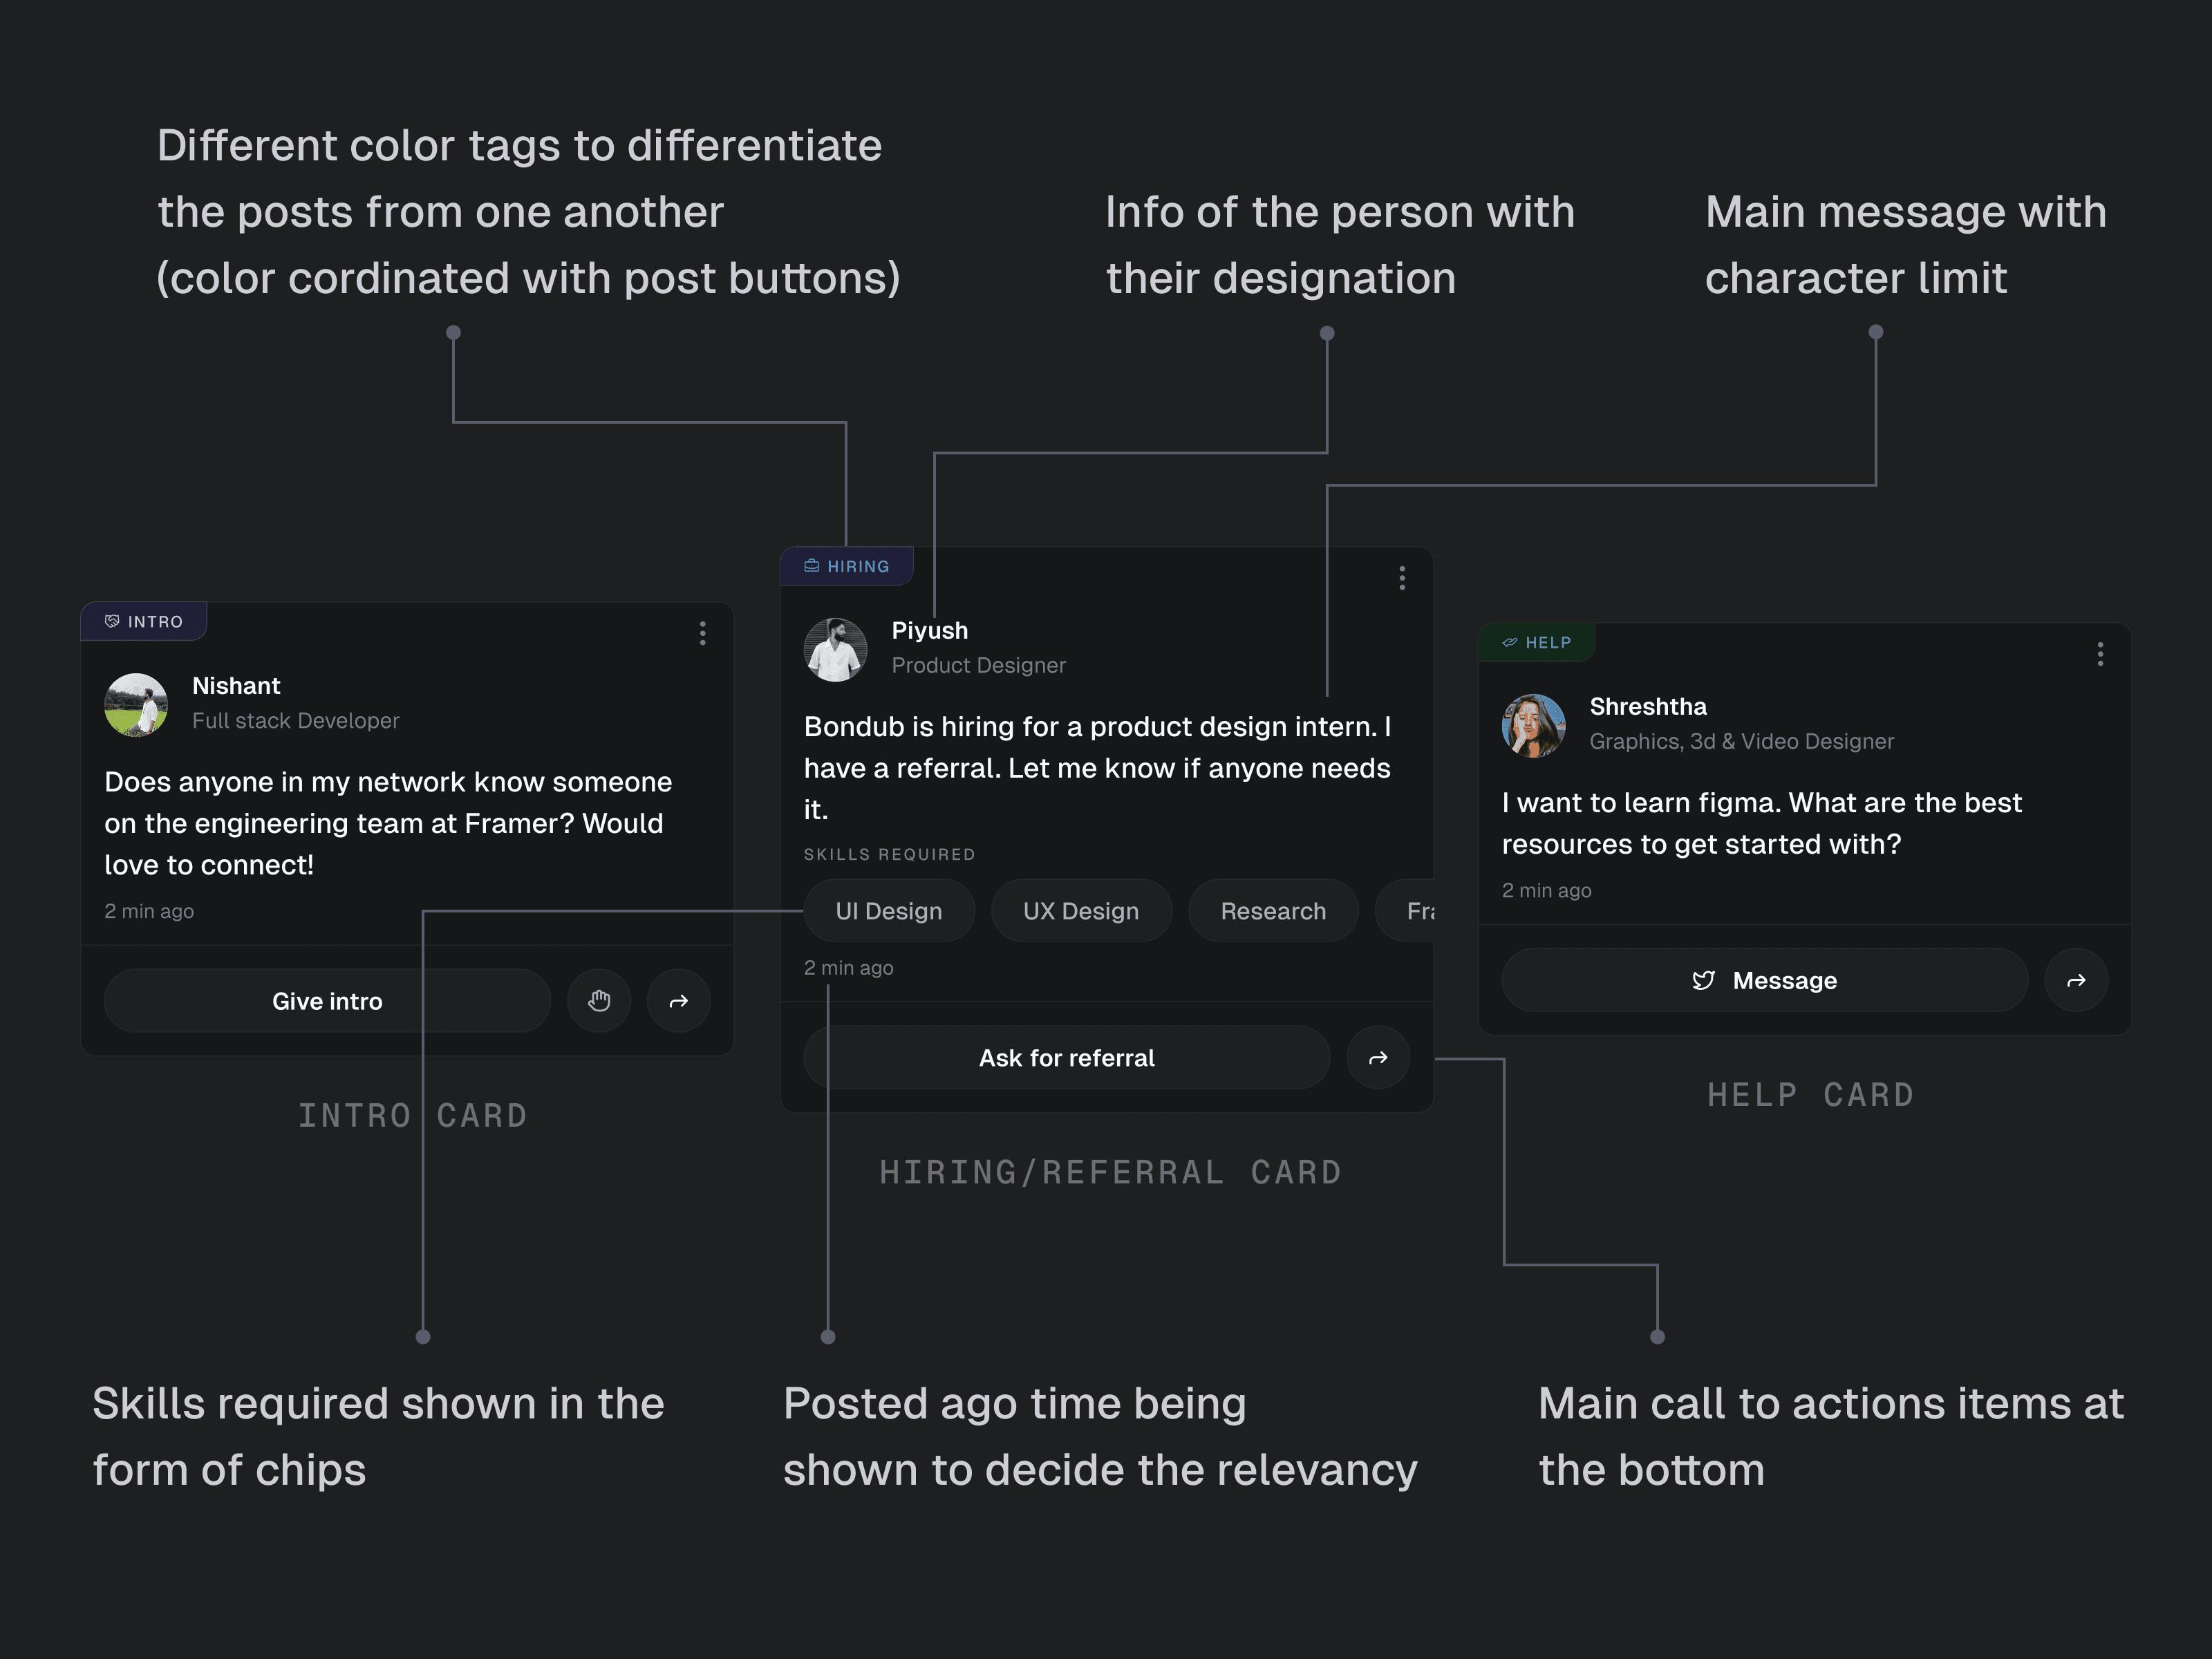The image size is (2212, 1659).
Task: Open three-dot menu on Piyush's hiring card
Action: pyautogui.click(x=1402, y=578)
